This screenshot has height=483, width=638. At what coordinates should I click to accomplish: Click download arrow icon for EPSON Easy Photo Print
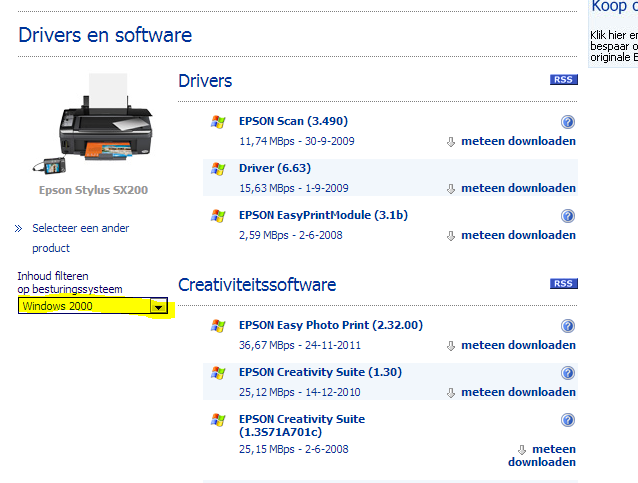point(450,346)
